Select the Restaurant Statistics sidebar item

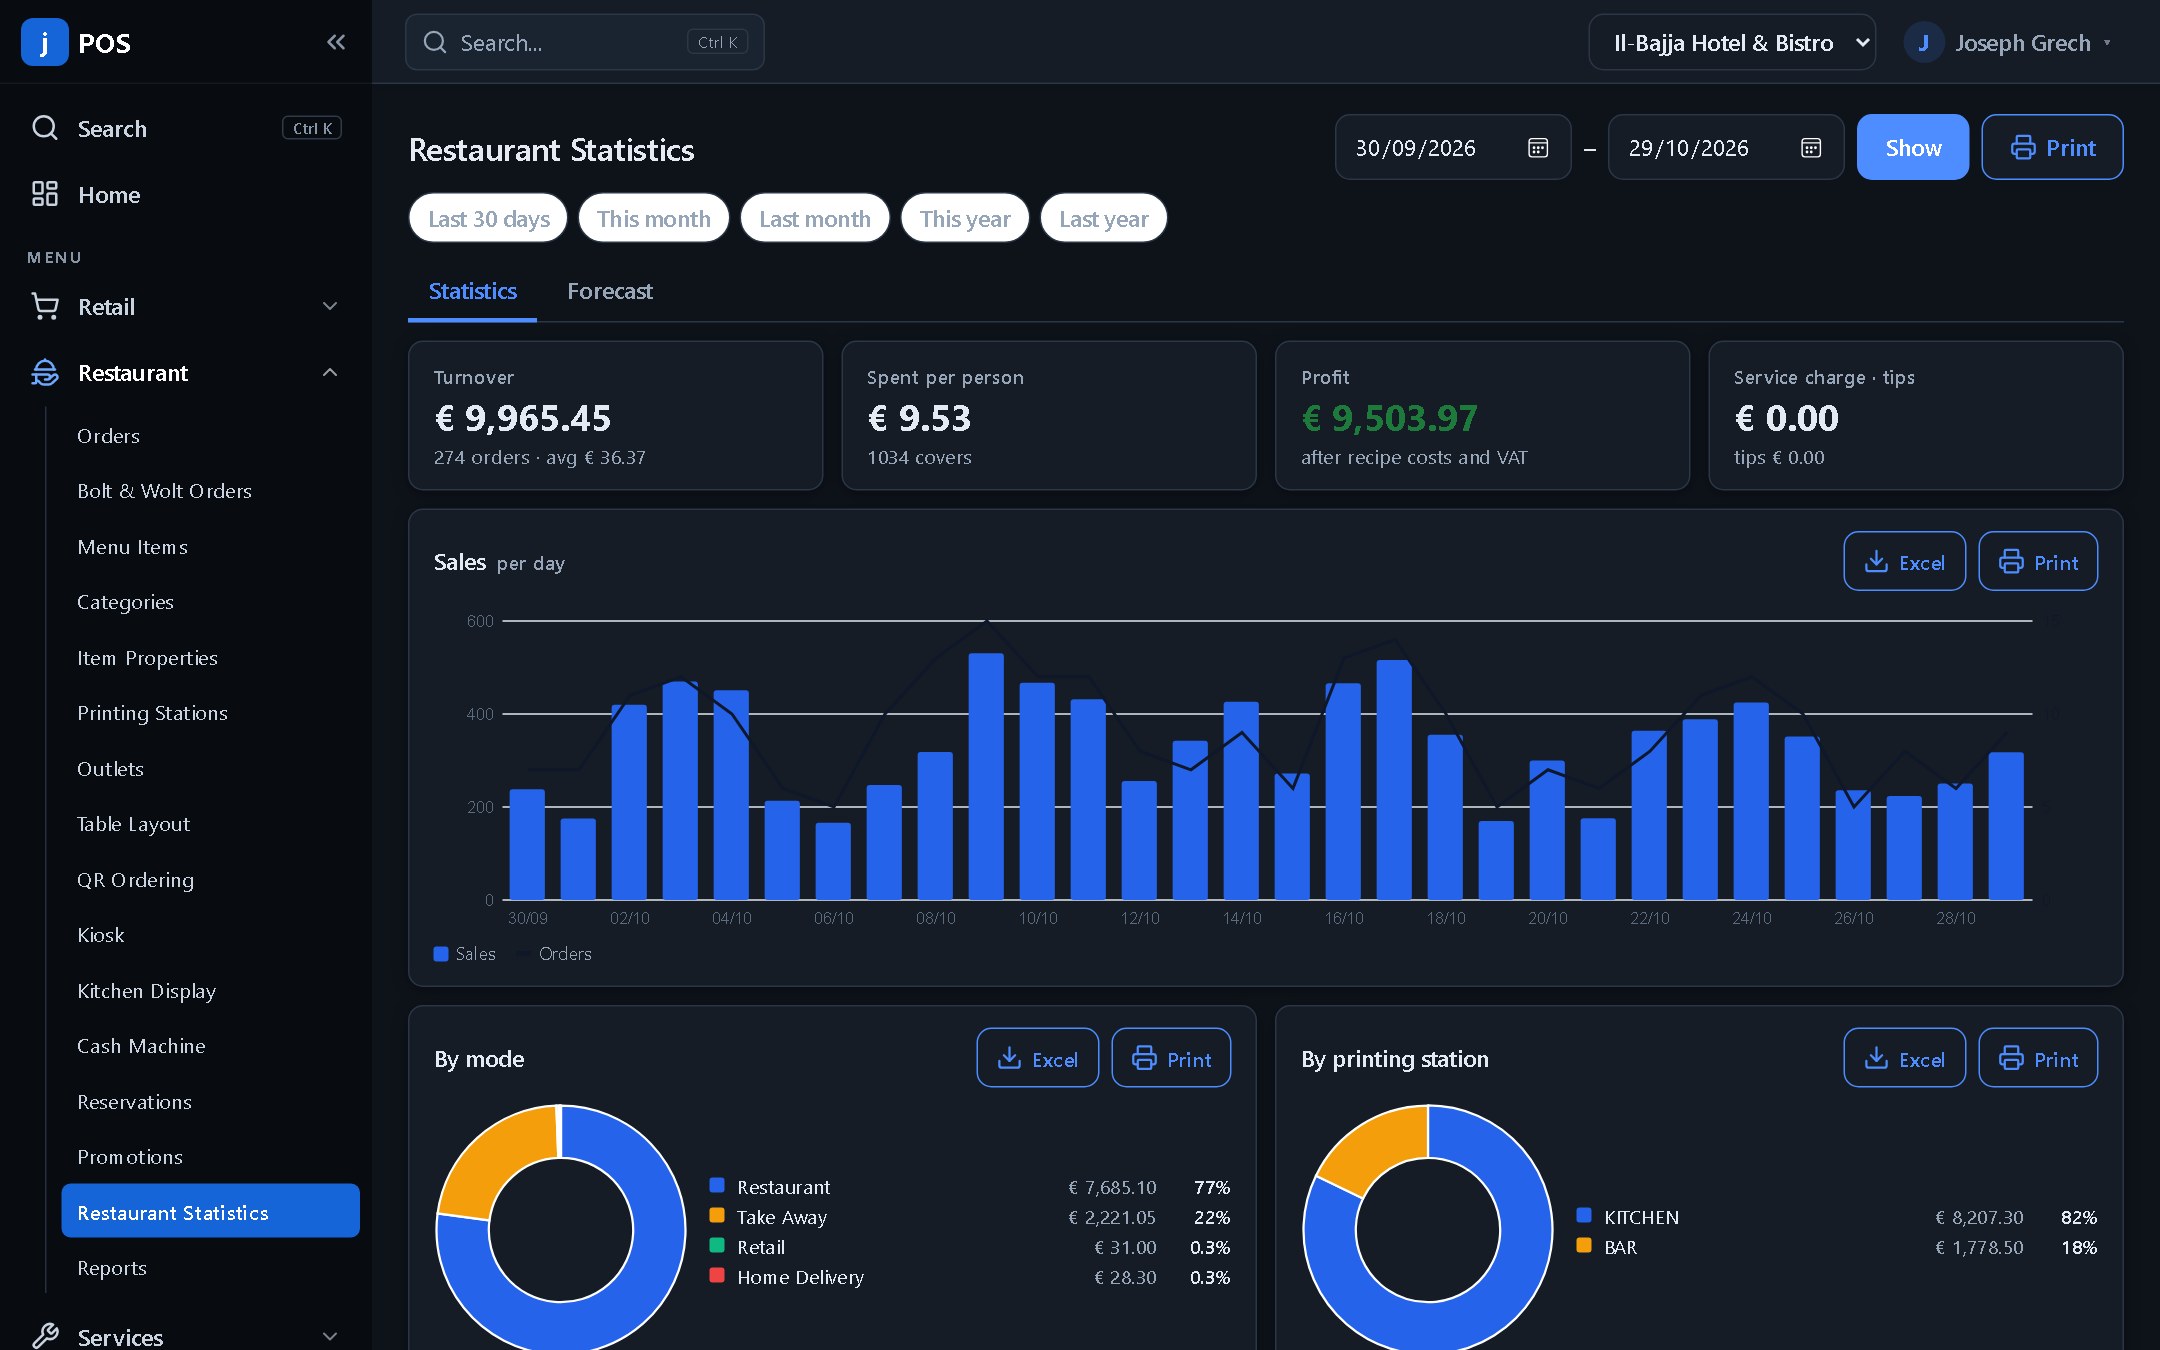210,1211
